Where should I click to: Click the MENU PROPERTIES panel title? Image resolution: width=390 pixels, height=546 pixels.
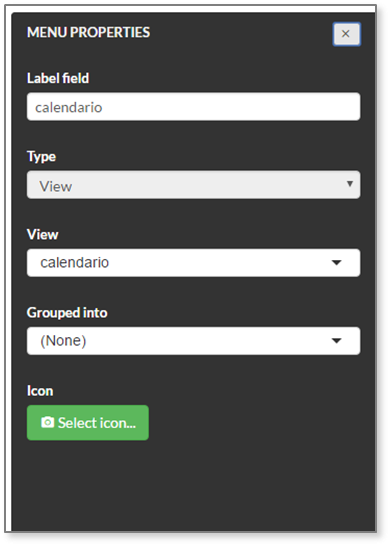88,32
